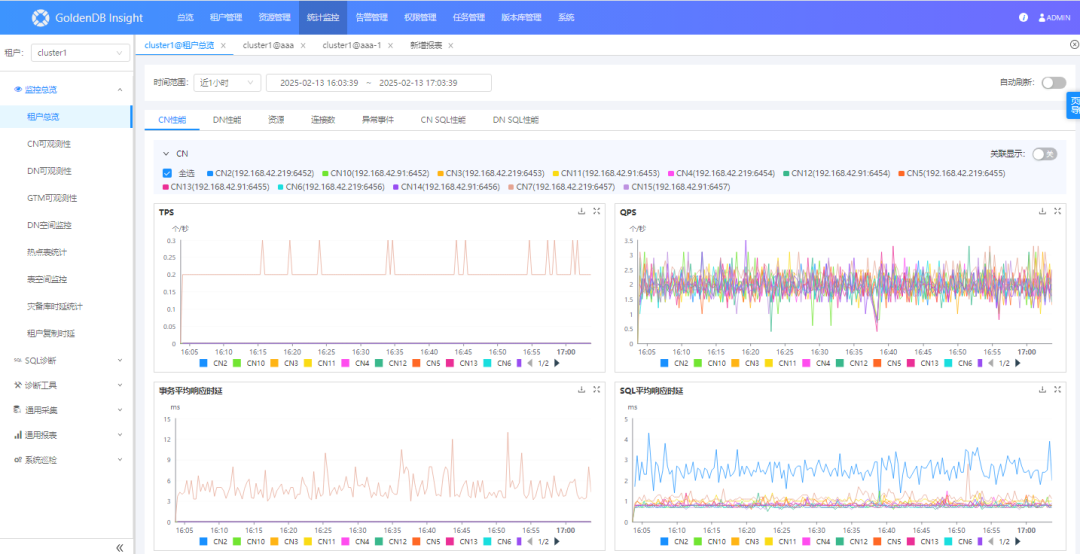This screenshot has height=554, width=1080.
Task: Maximize the SQL平均响应时延 chart
Action: (x=1057, y=390)
